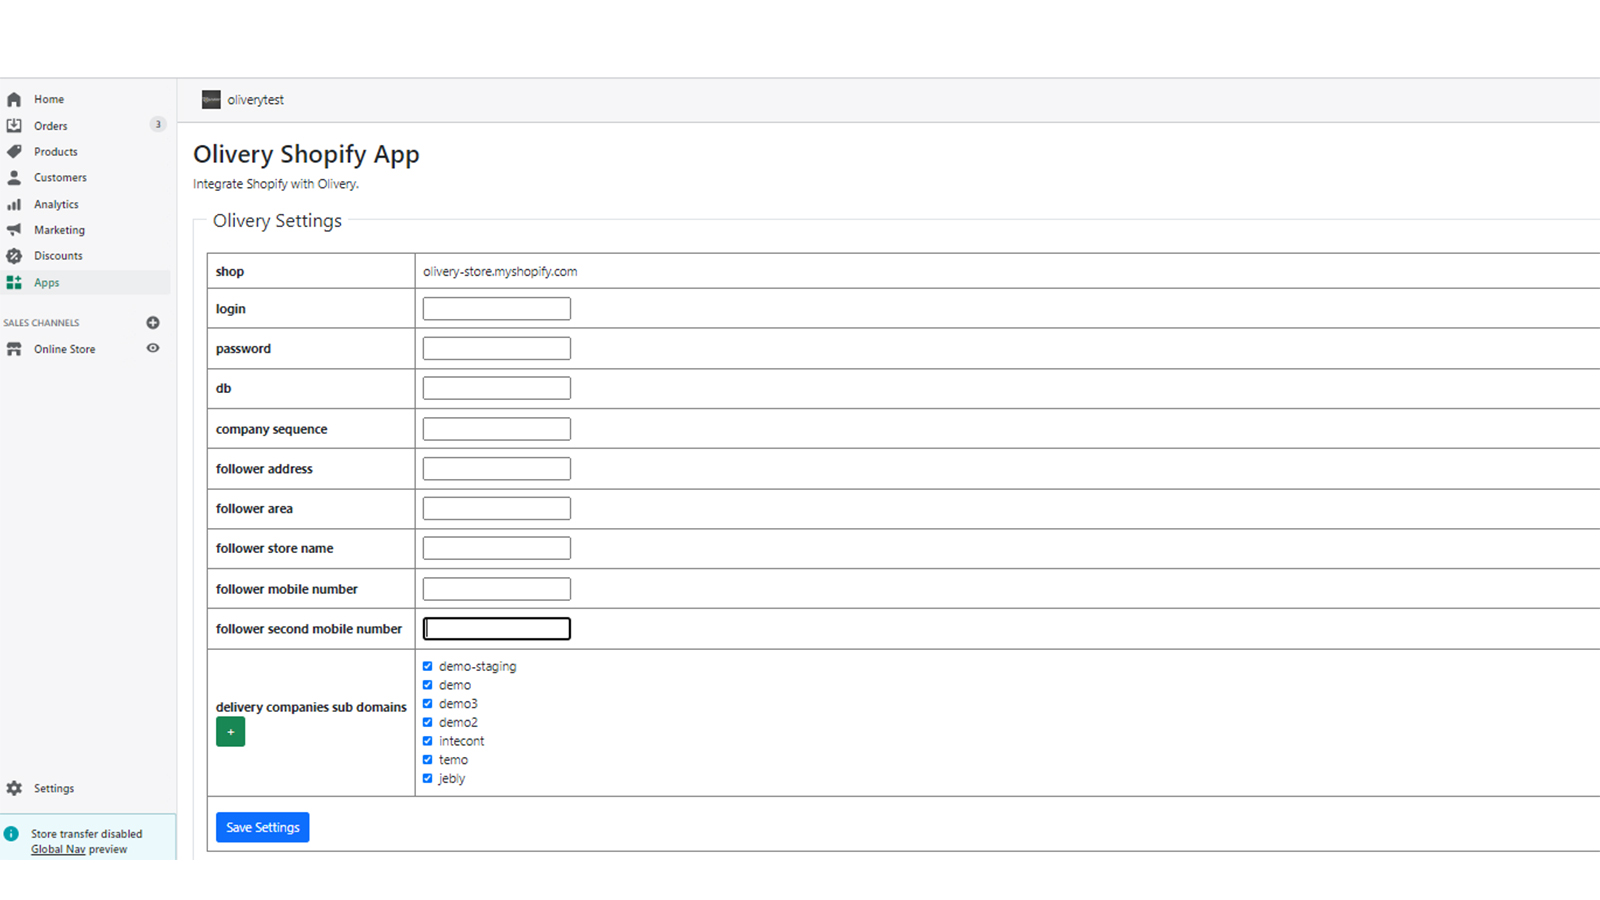The height and width of the screenshot is (900, 1600).
Task: Uncheck the demo-staging subdomain
Action: pos(428,665)
